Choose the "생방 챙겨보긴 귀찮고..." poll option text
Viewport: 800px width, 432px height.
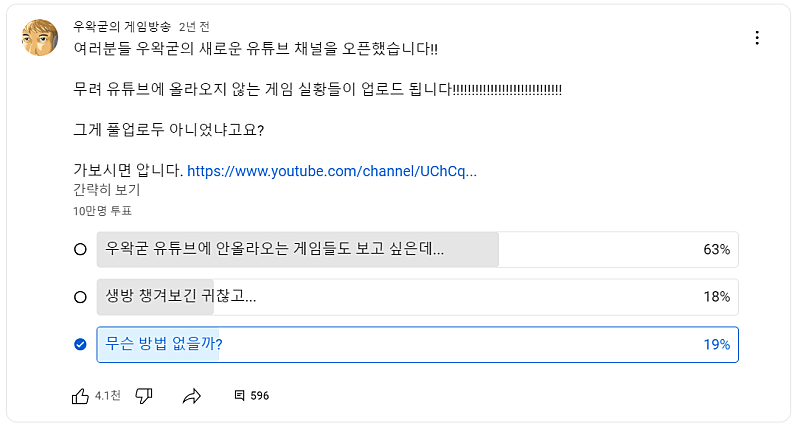pyautogui.click(x=181, y=297)
